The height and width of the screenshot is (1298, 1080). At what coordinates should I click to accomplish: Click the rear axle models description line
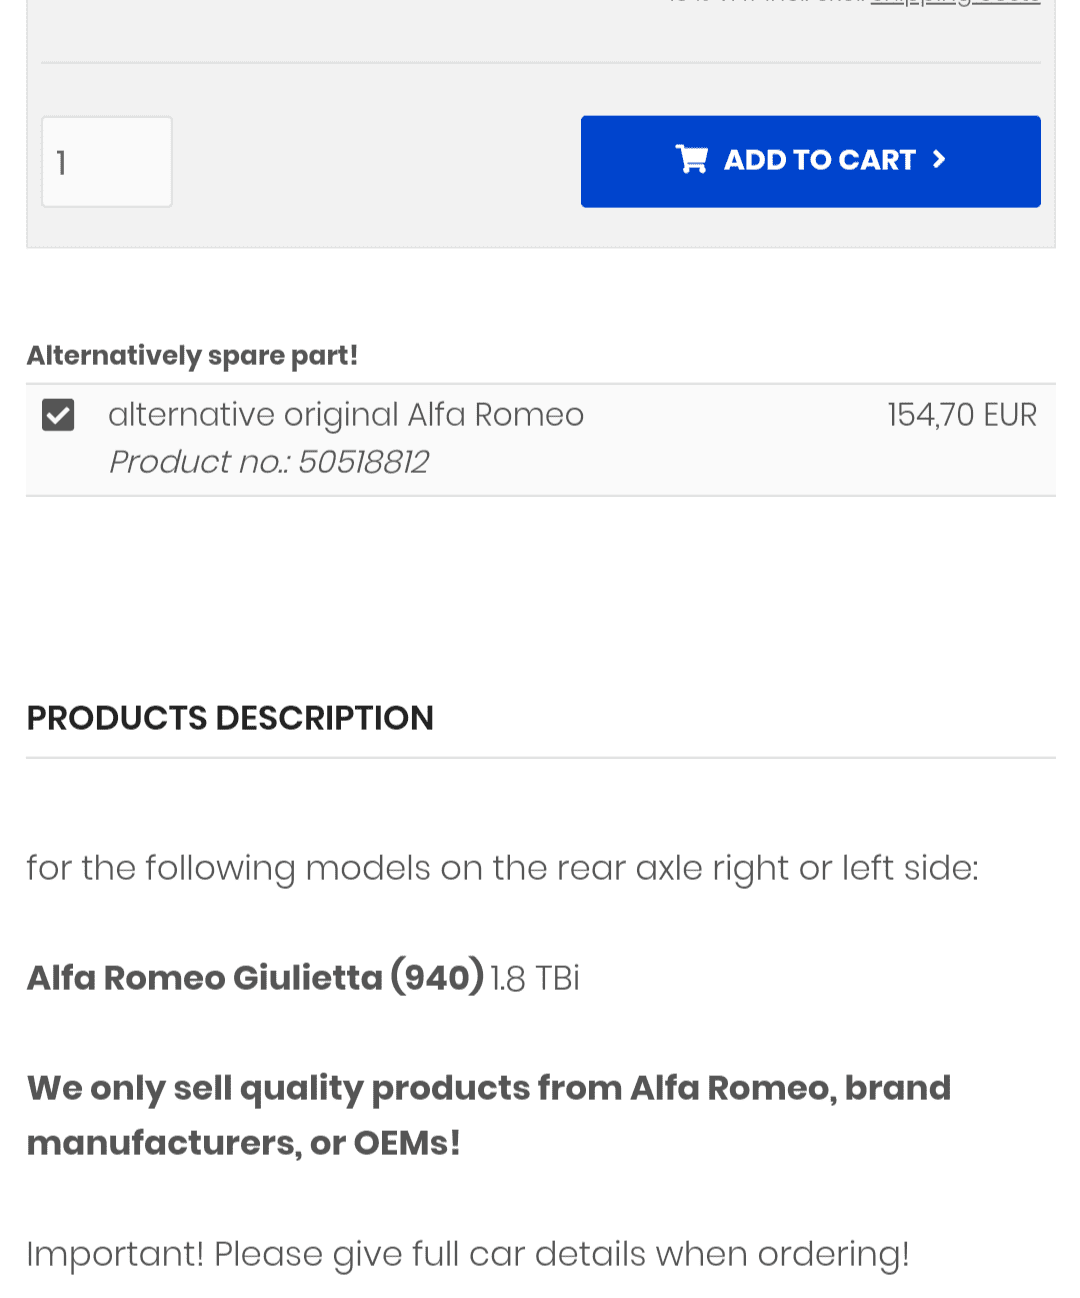pyautogui.click(x=502, y=868)
